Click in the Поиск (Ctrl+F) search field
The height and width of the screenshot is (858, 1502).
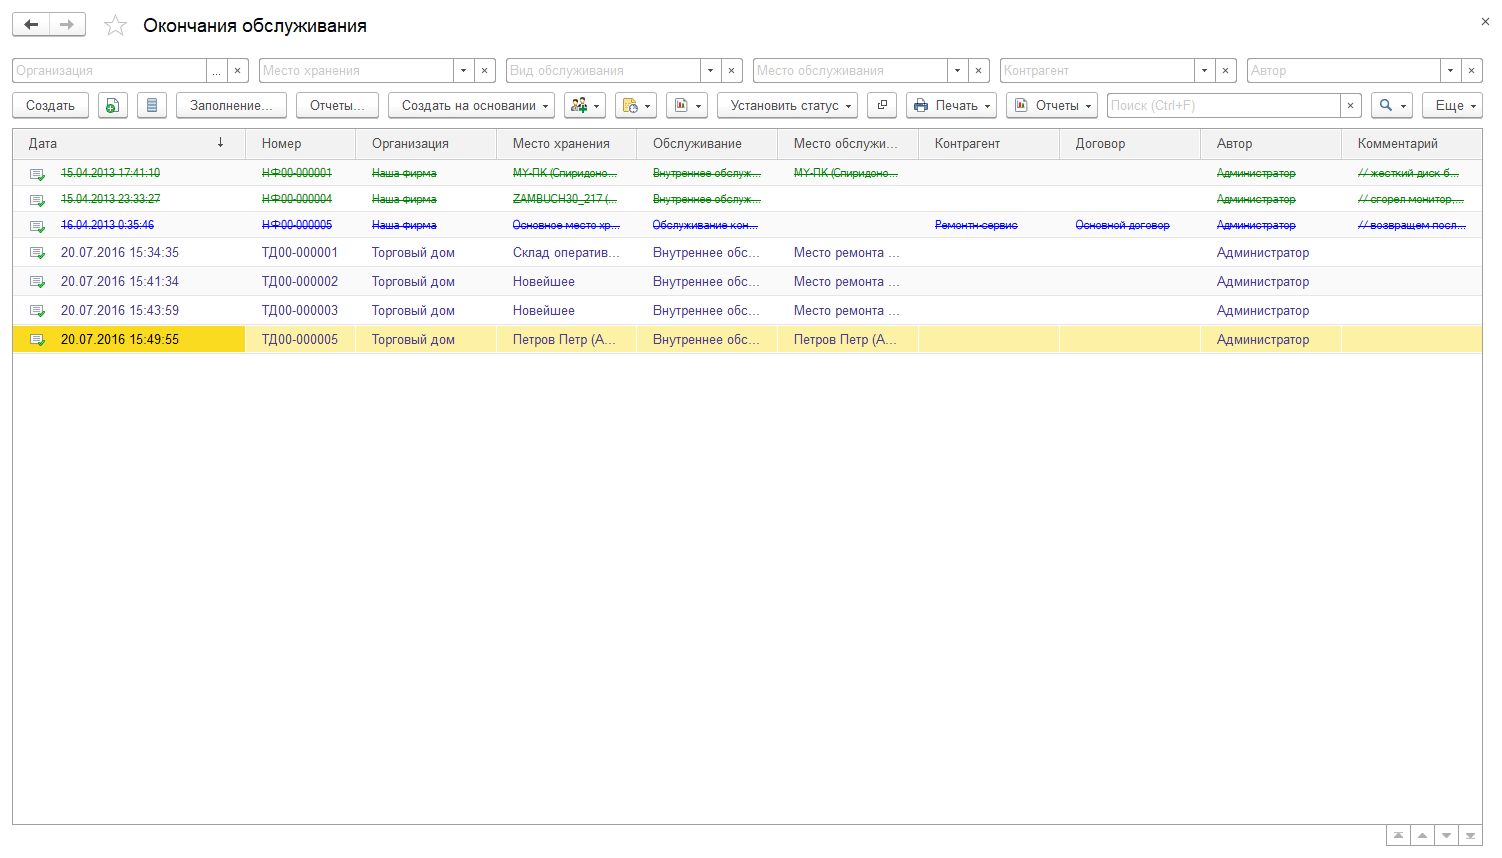[1223, 106]
